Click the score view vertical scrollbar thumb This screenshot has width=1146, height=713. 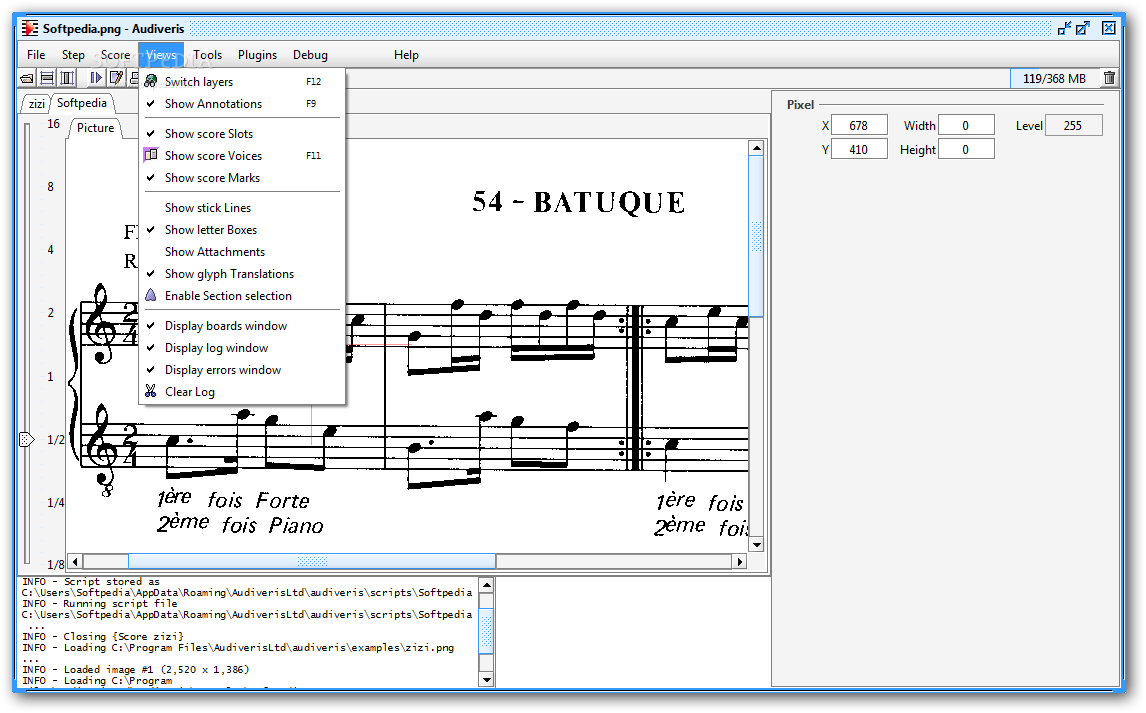coord(756,236)
